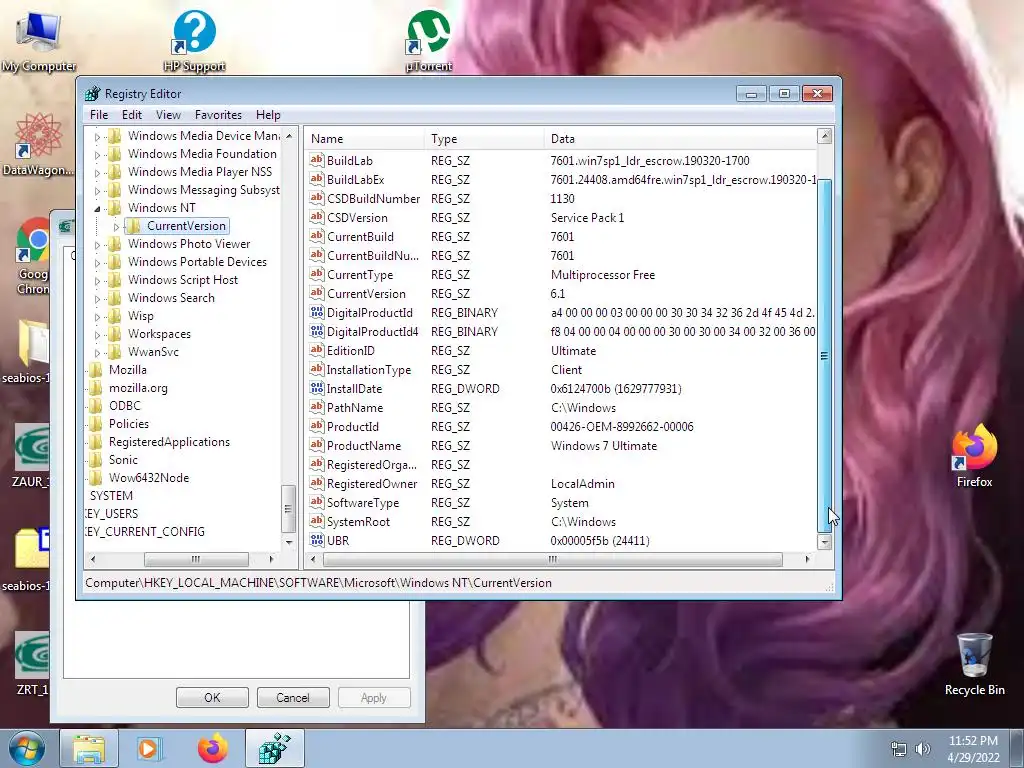Click the Name column header

(x=364, y=138)
